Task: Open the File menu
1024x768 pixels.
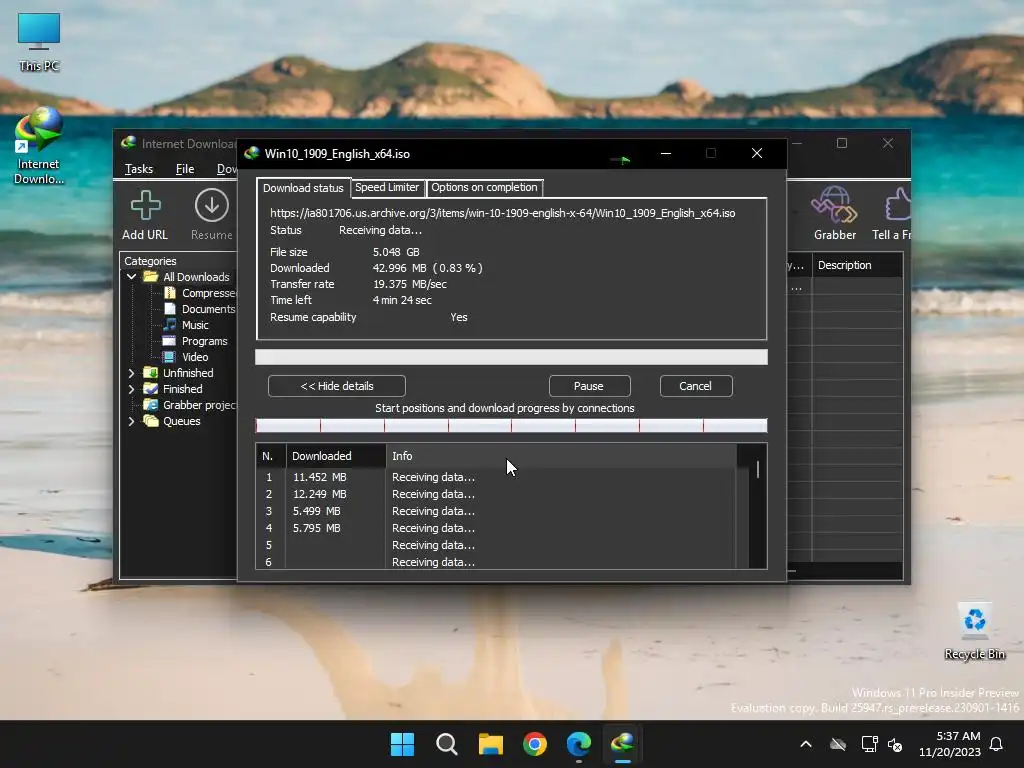Action: coord(185,169)
